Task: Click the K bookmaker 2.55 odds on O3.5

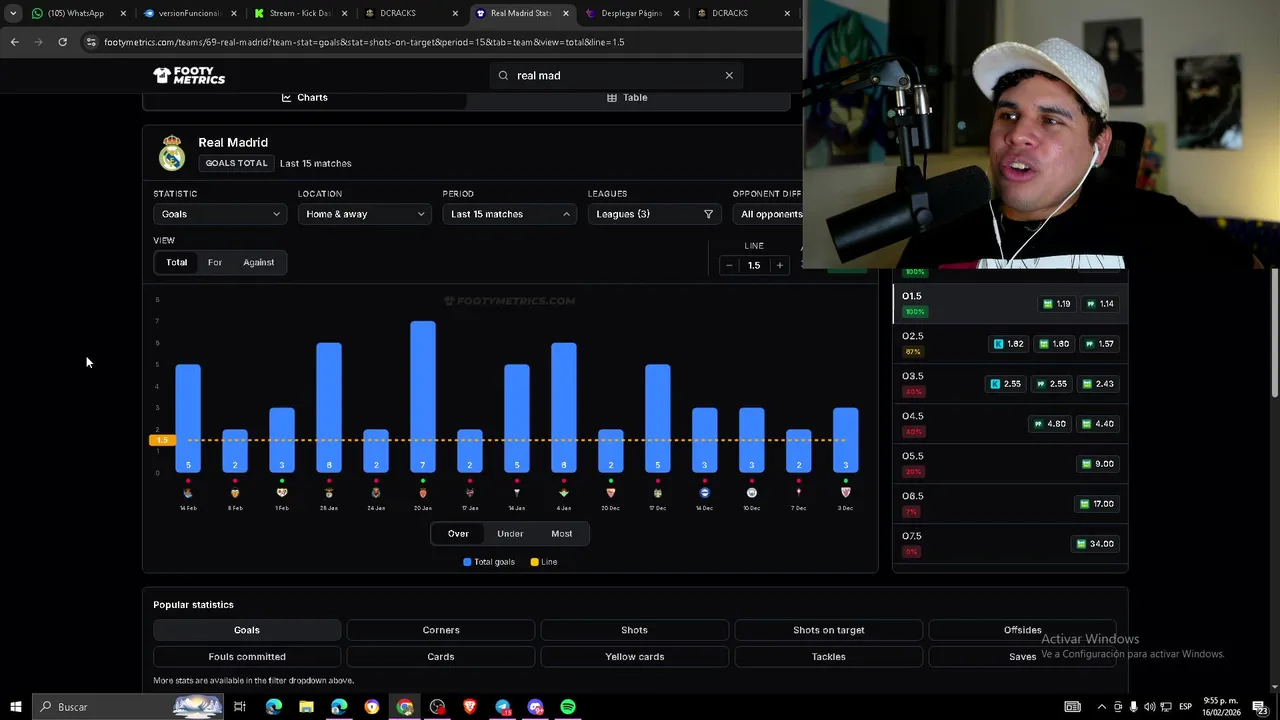Action: [x=1008, y=384]
